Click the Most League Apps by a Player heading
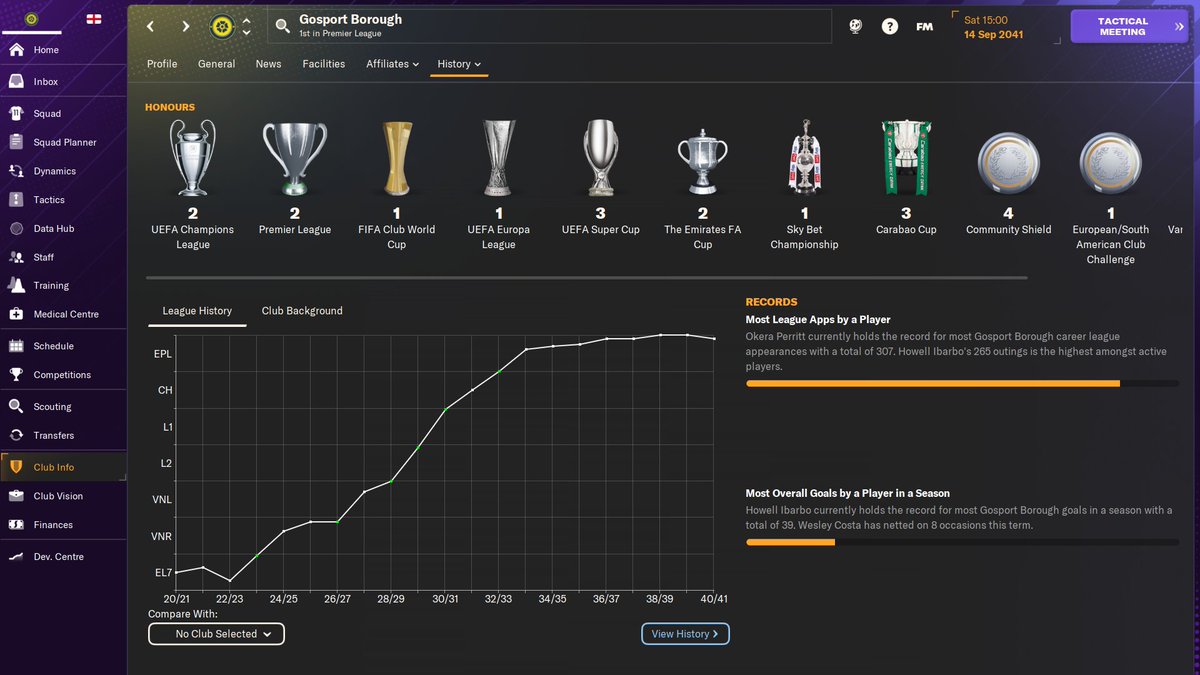This screenshot has height=675, width=1200. coord(818,320)
